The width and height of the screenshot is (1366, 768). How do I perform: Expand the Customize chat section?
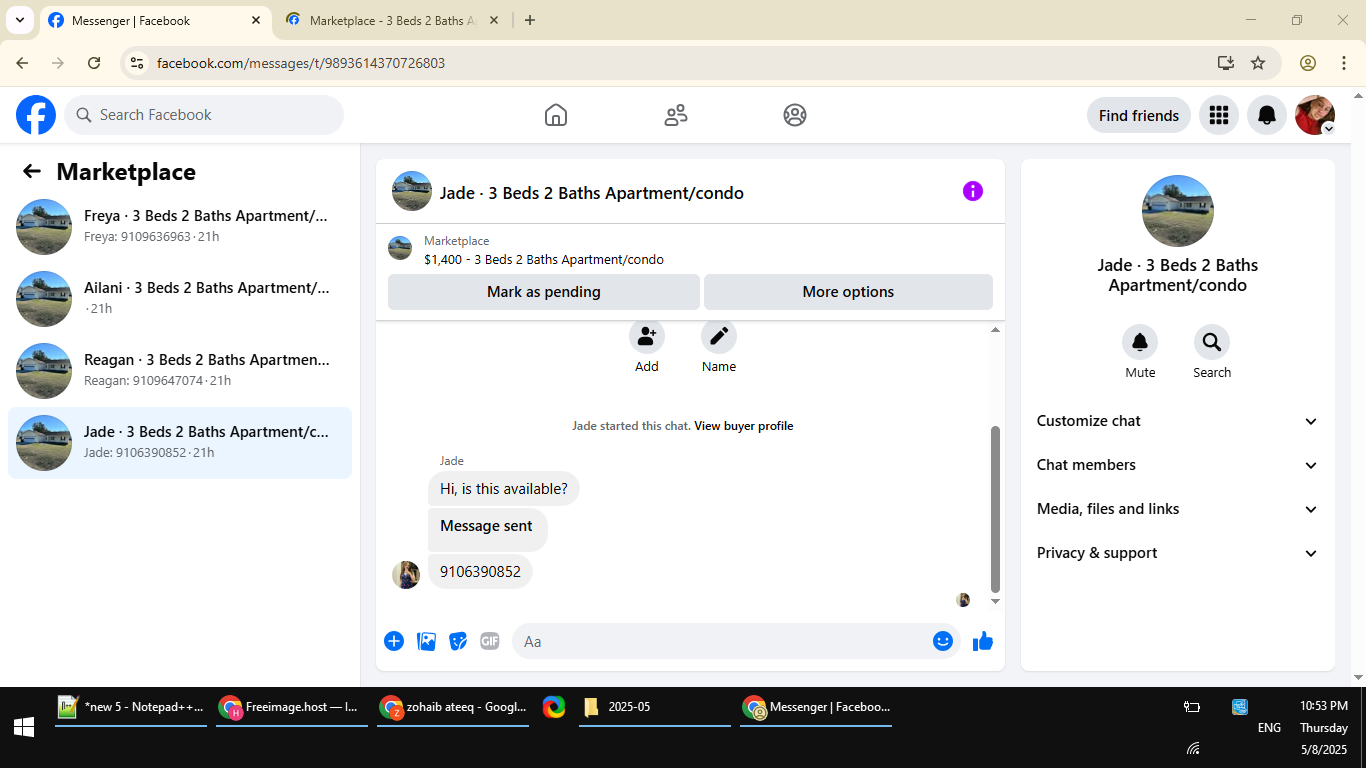point(1178,421)
